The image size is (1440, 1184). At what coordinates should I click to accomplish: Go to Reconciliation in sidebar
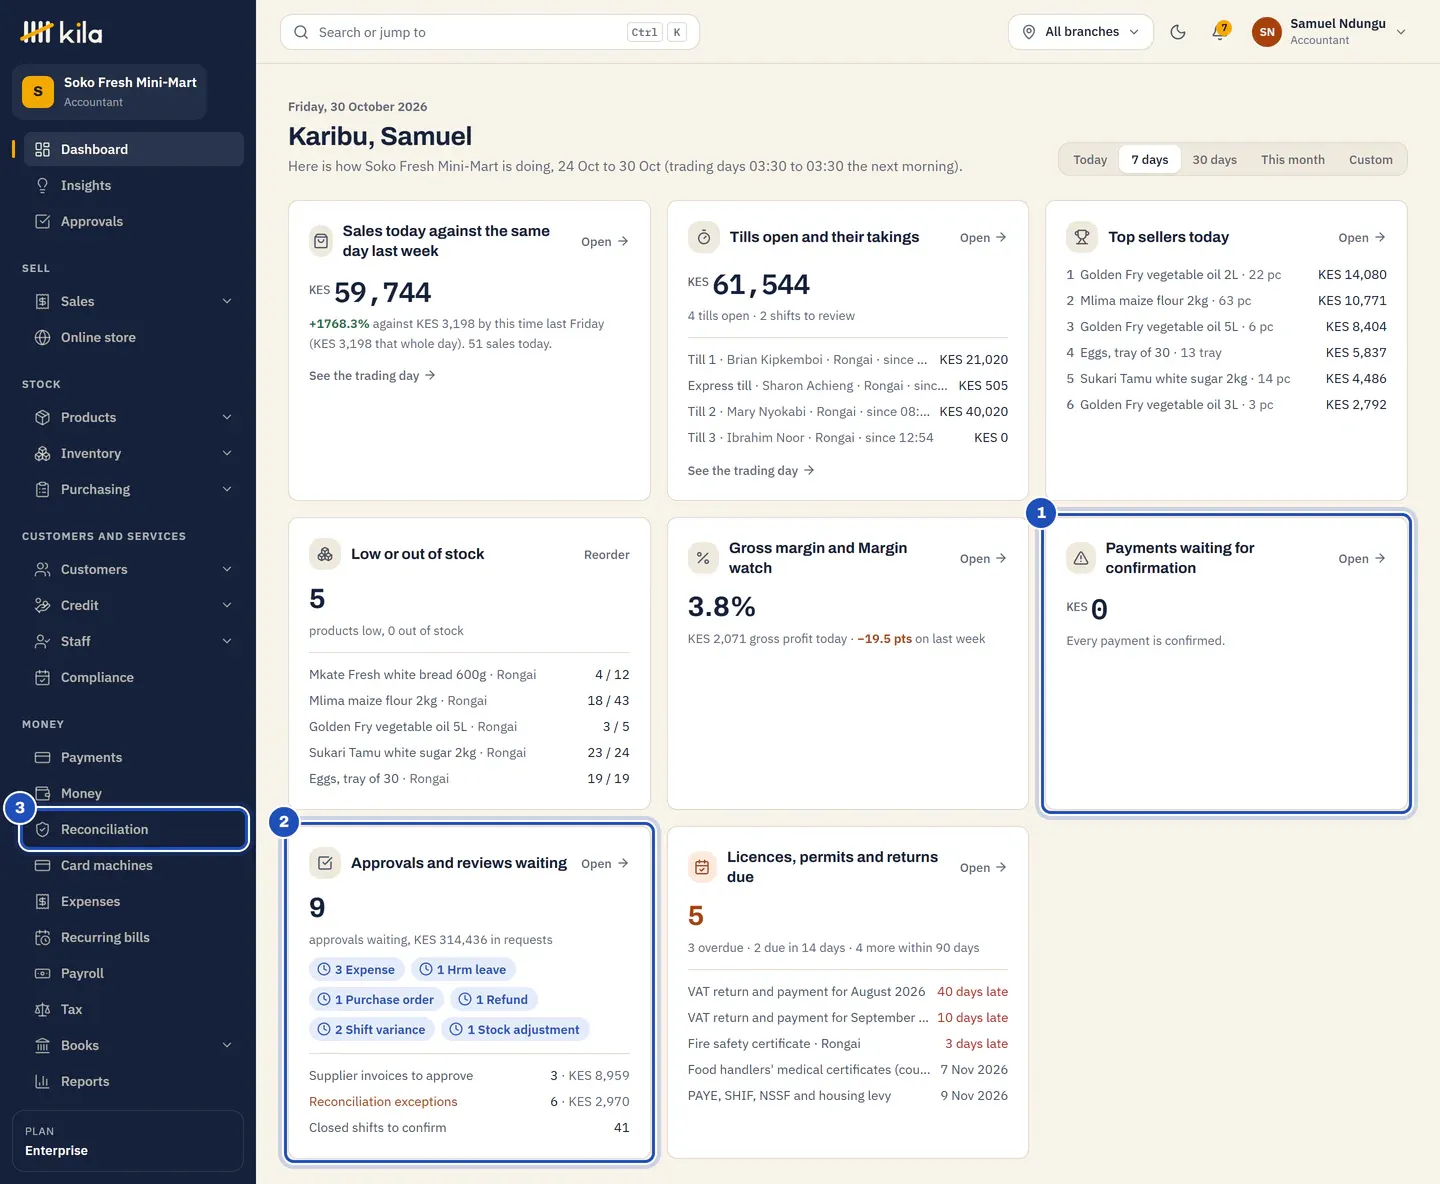click(x=134, y=829)
